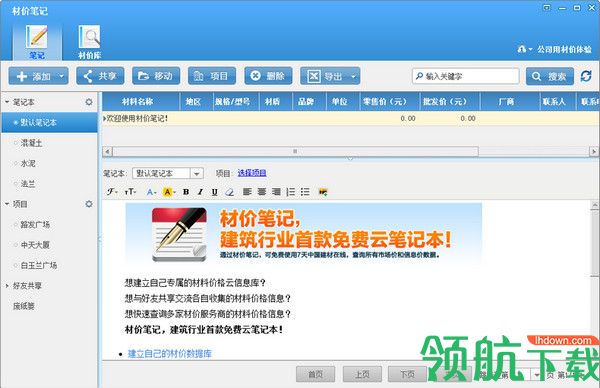The height and width of the screenshot is (388, 600).
Task: Open the 导出 export dropdown arrow
Action: pyautogui.click(x=354, y=76)
